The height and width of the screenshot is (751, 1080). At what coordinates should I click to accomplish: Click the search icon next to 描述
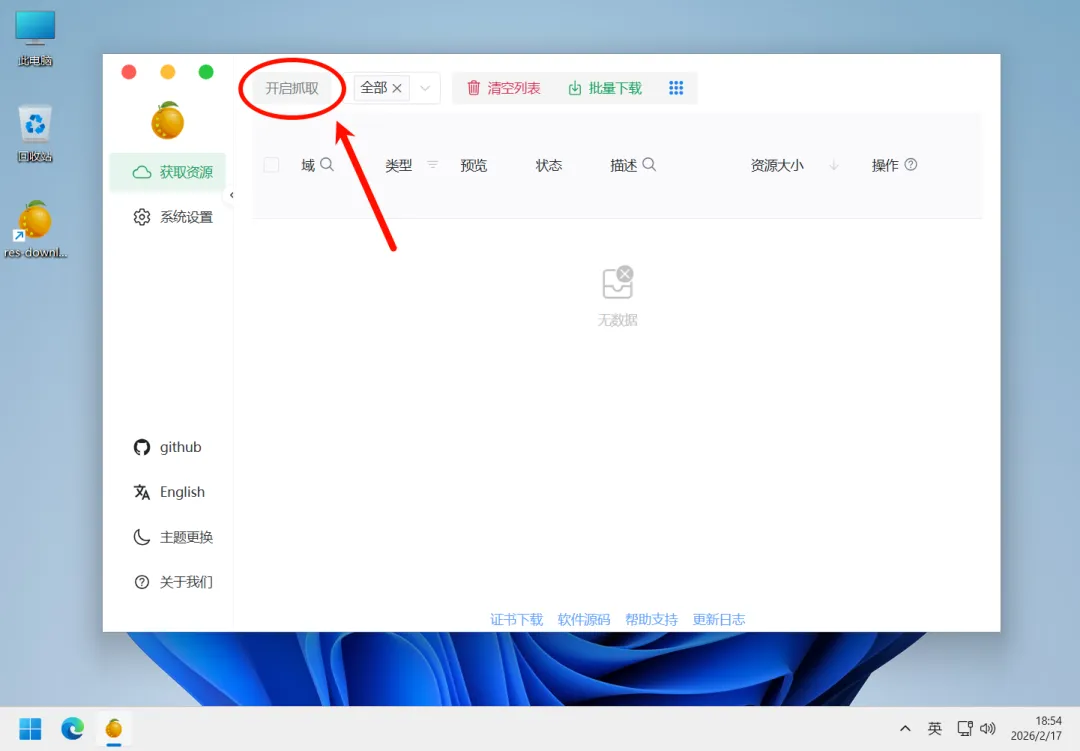point(649,165)
